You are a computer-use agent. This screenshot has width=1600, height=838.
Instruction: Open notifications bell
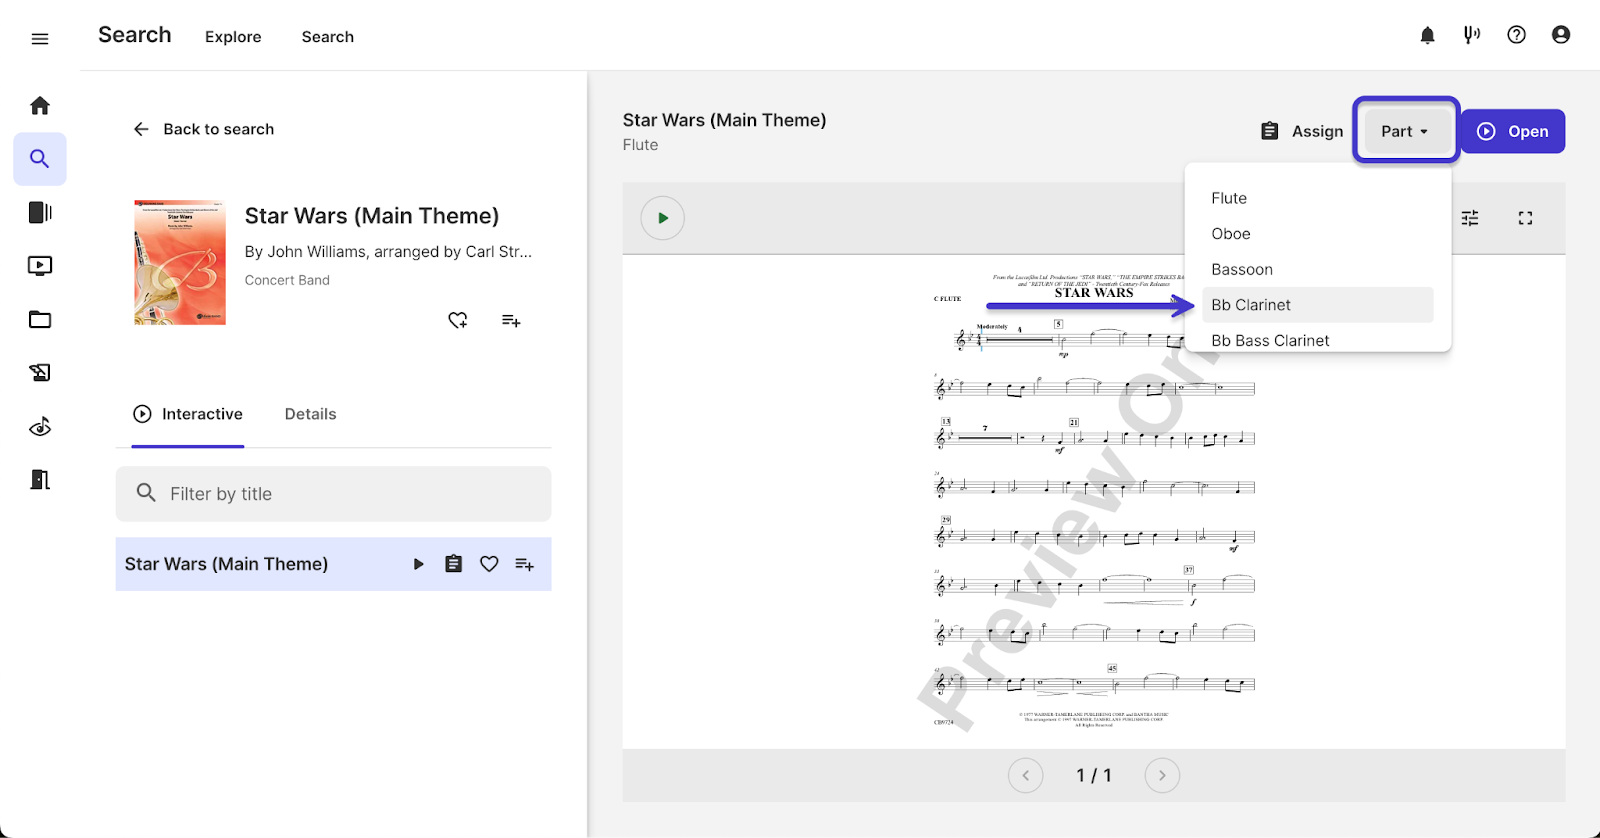[1427, 35]
